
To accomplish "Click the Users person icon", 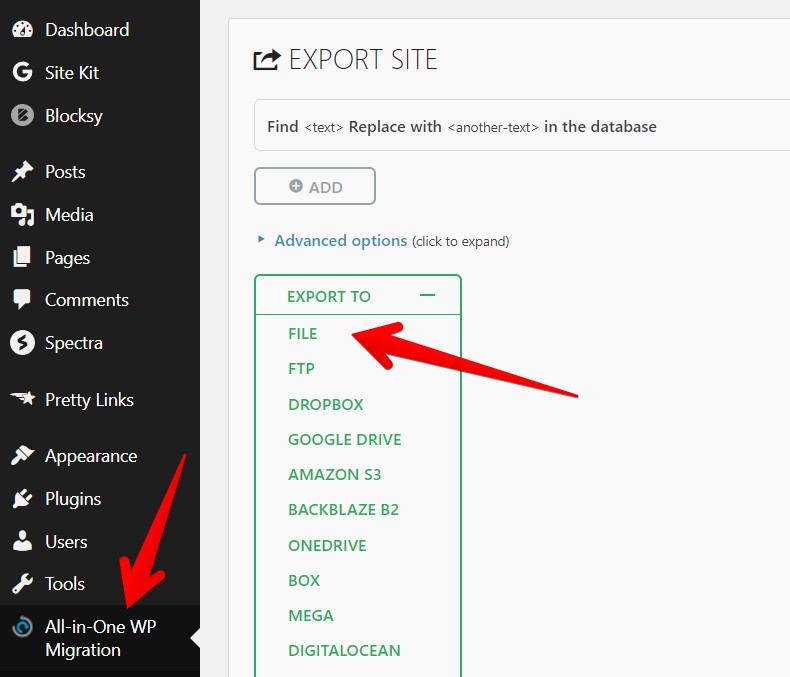I will (22, 541).
